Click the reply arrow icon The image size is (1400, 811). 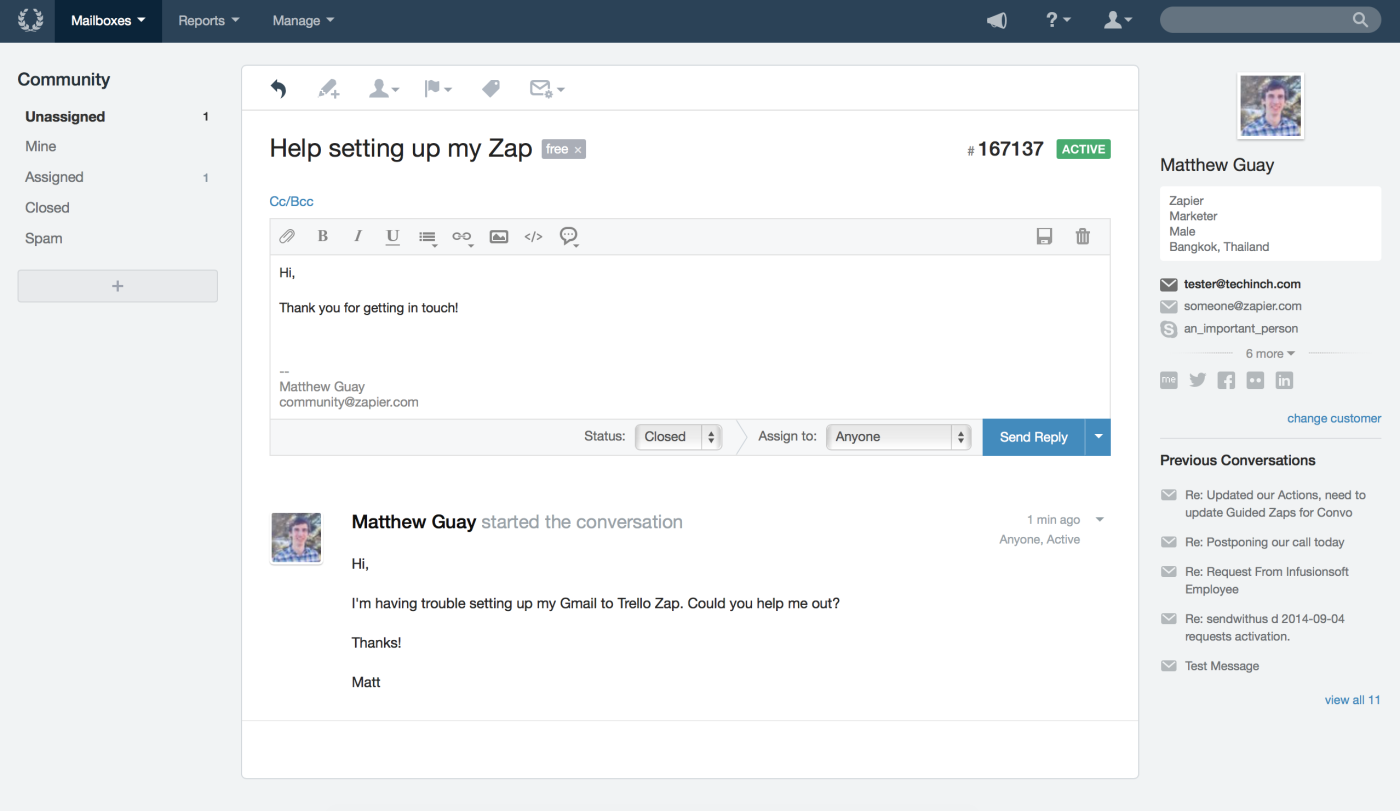coord(278,89)
